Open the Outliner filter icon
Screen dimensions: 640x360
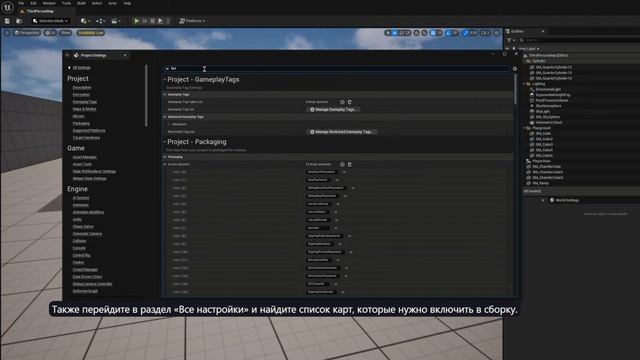[x=509, y=40]
